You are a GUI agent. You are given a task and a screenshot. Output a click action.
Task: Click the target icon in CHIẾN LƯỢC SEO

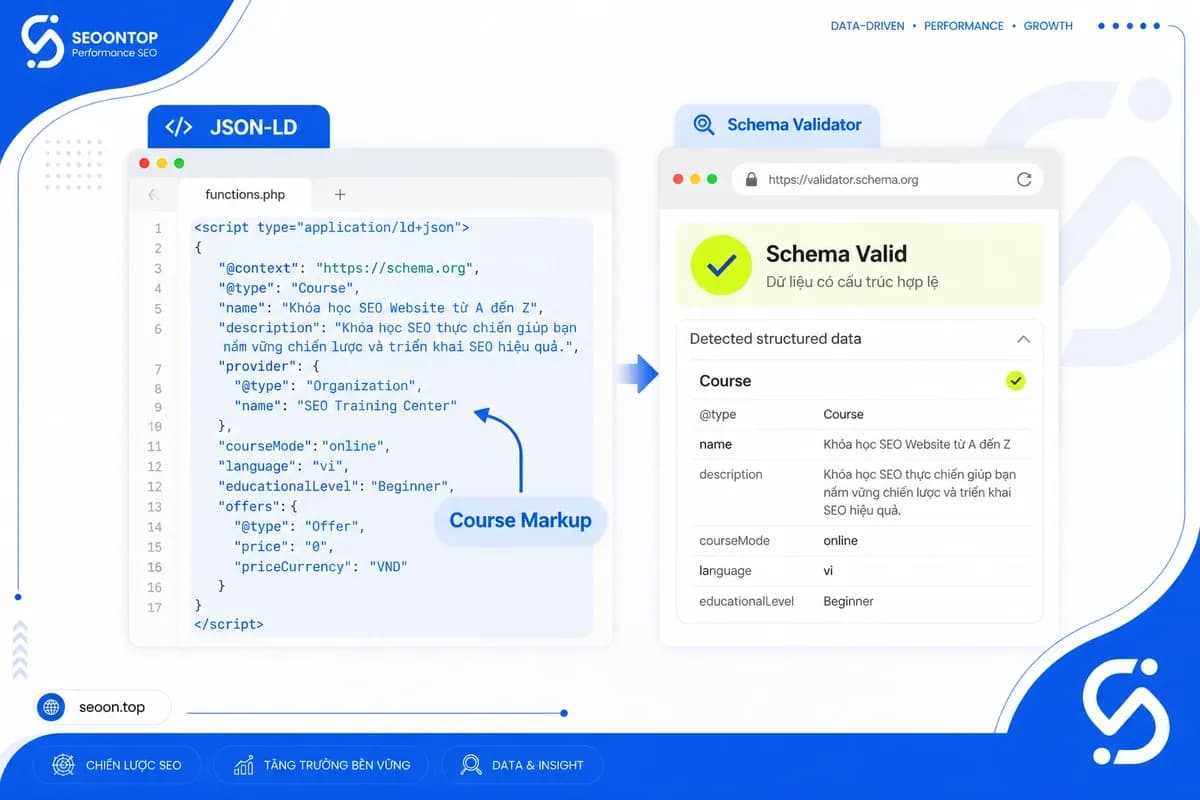(62, 765)
